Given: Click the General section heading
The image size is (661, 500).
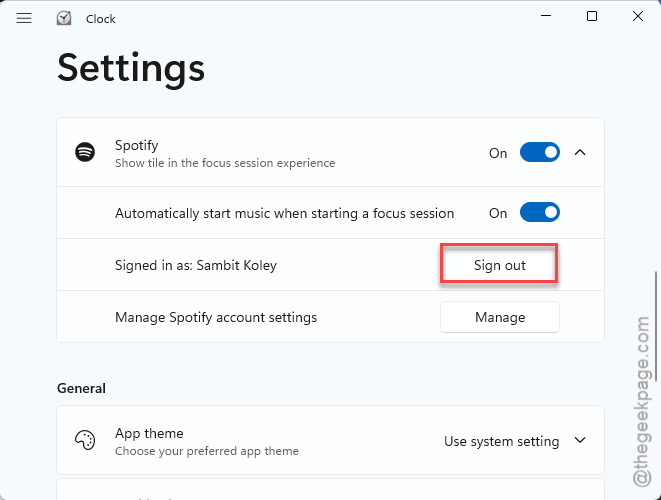Looking at the screenshot, I should pyautogui.click(x=81, y=388).
